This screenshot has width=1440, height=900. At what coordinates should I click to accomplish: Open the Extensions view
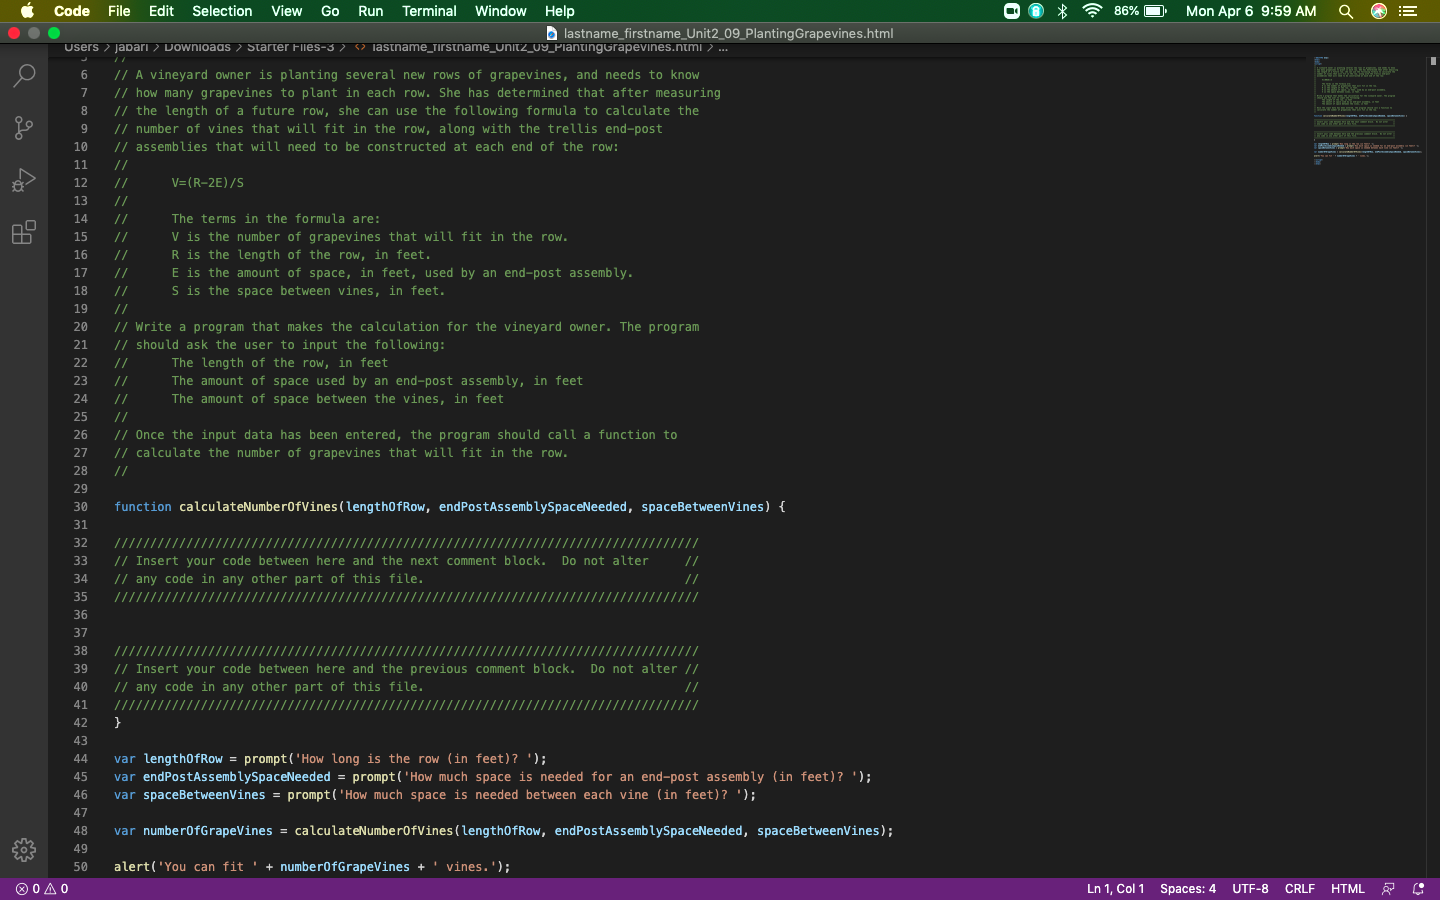click(x=24, y=232)
